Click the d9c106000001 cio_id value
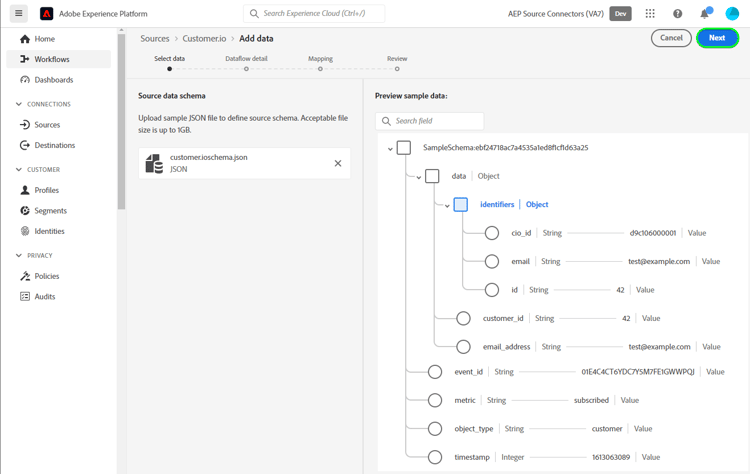This screenshot has height=474, width=750. [x=653, y=233]
